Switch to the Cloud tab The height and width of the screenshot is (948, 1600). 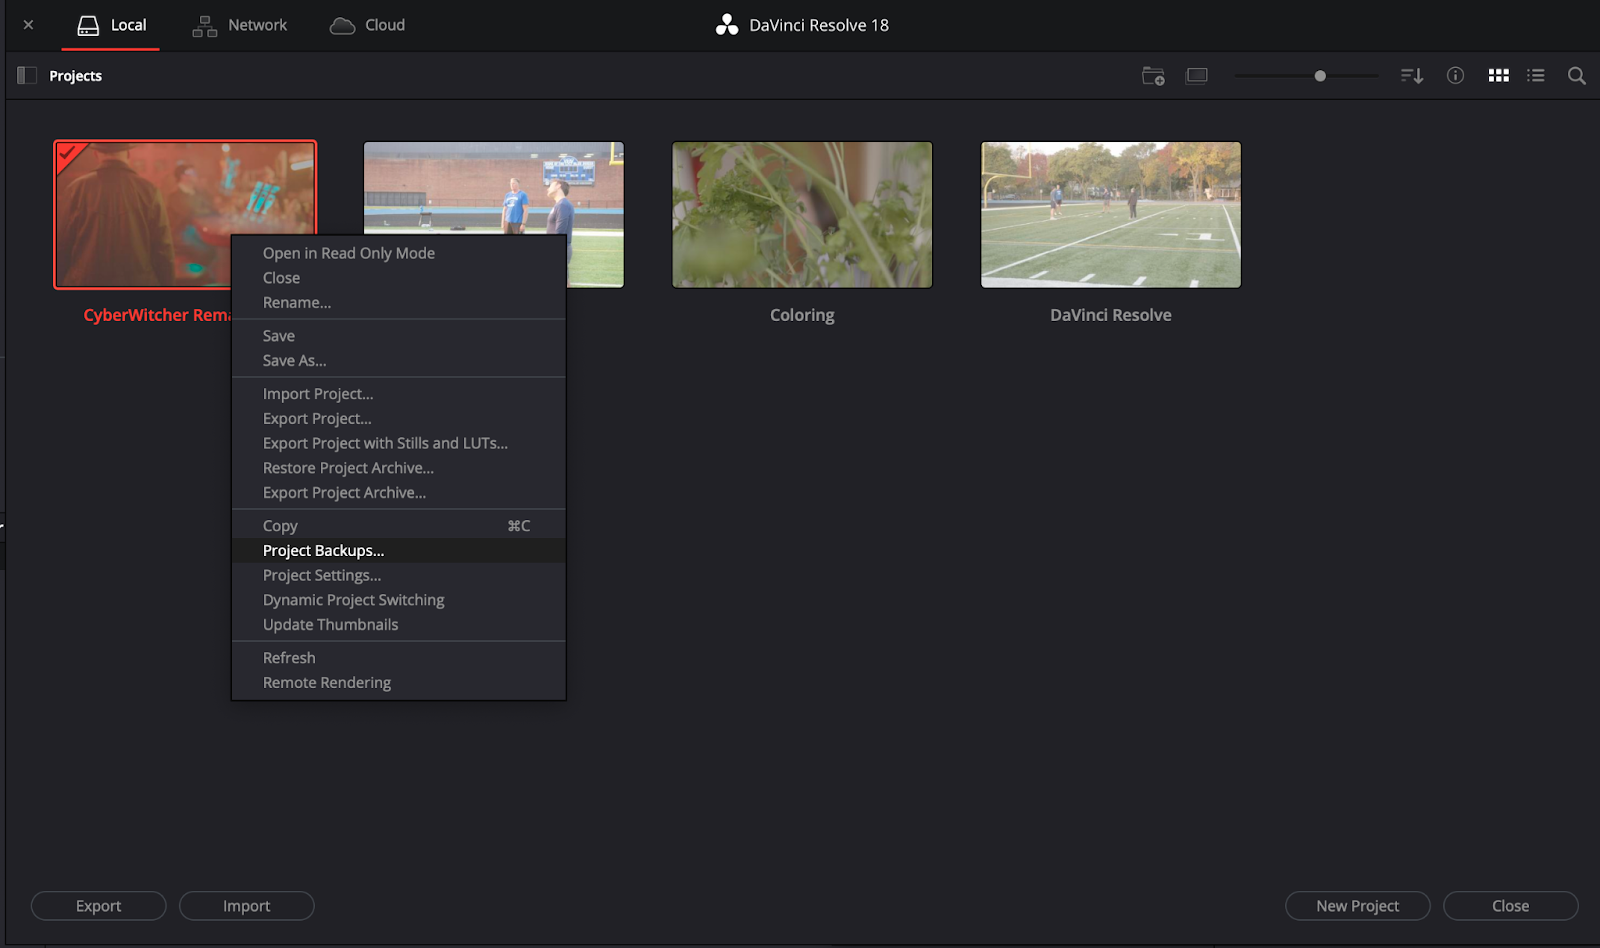pos(367,24)
